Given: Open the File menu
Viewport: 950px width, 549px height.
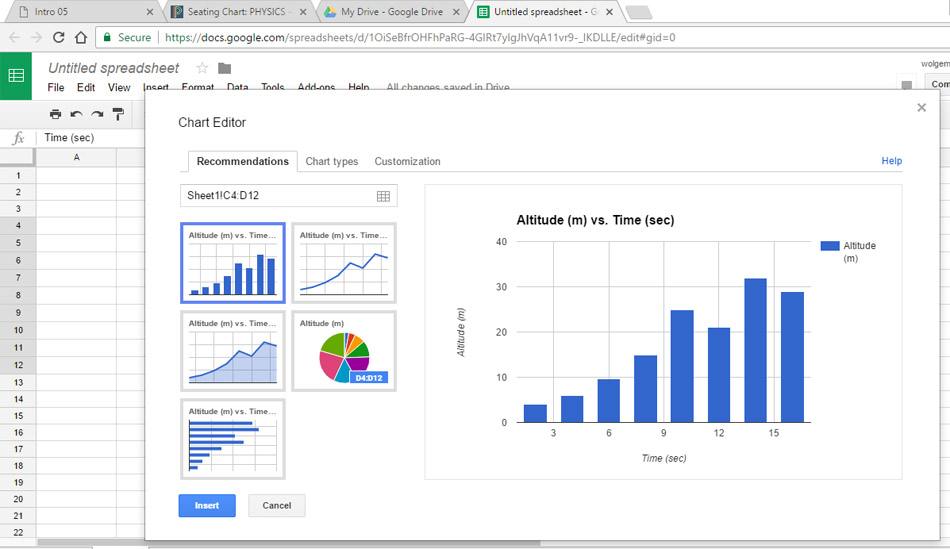Looking at the screenshot, I should (x=56, y=88).
